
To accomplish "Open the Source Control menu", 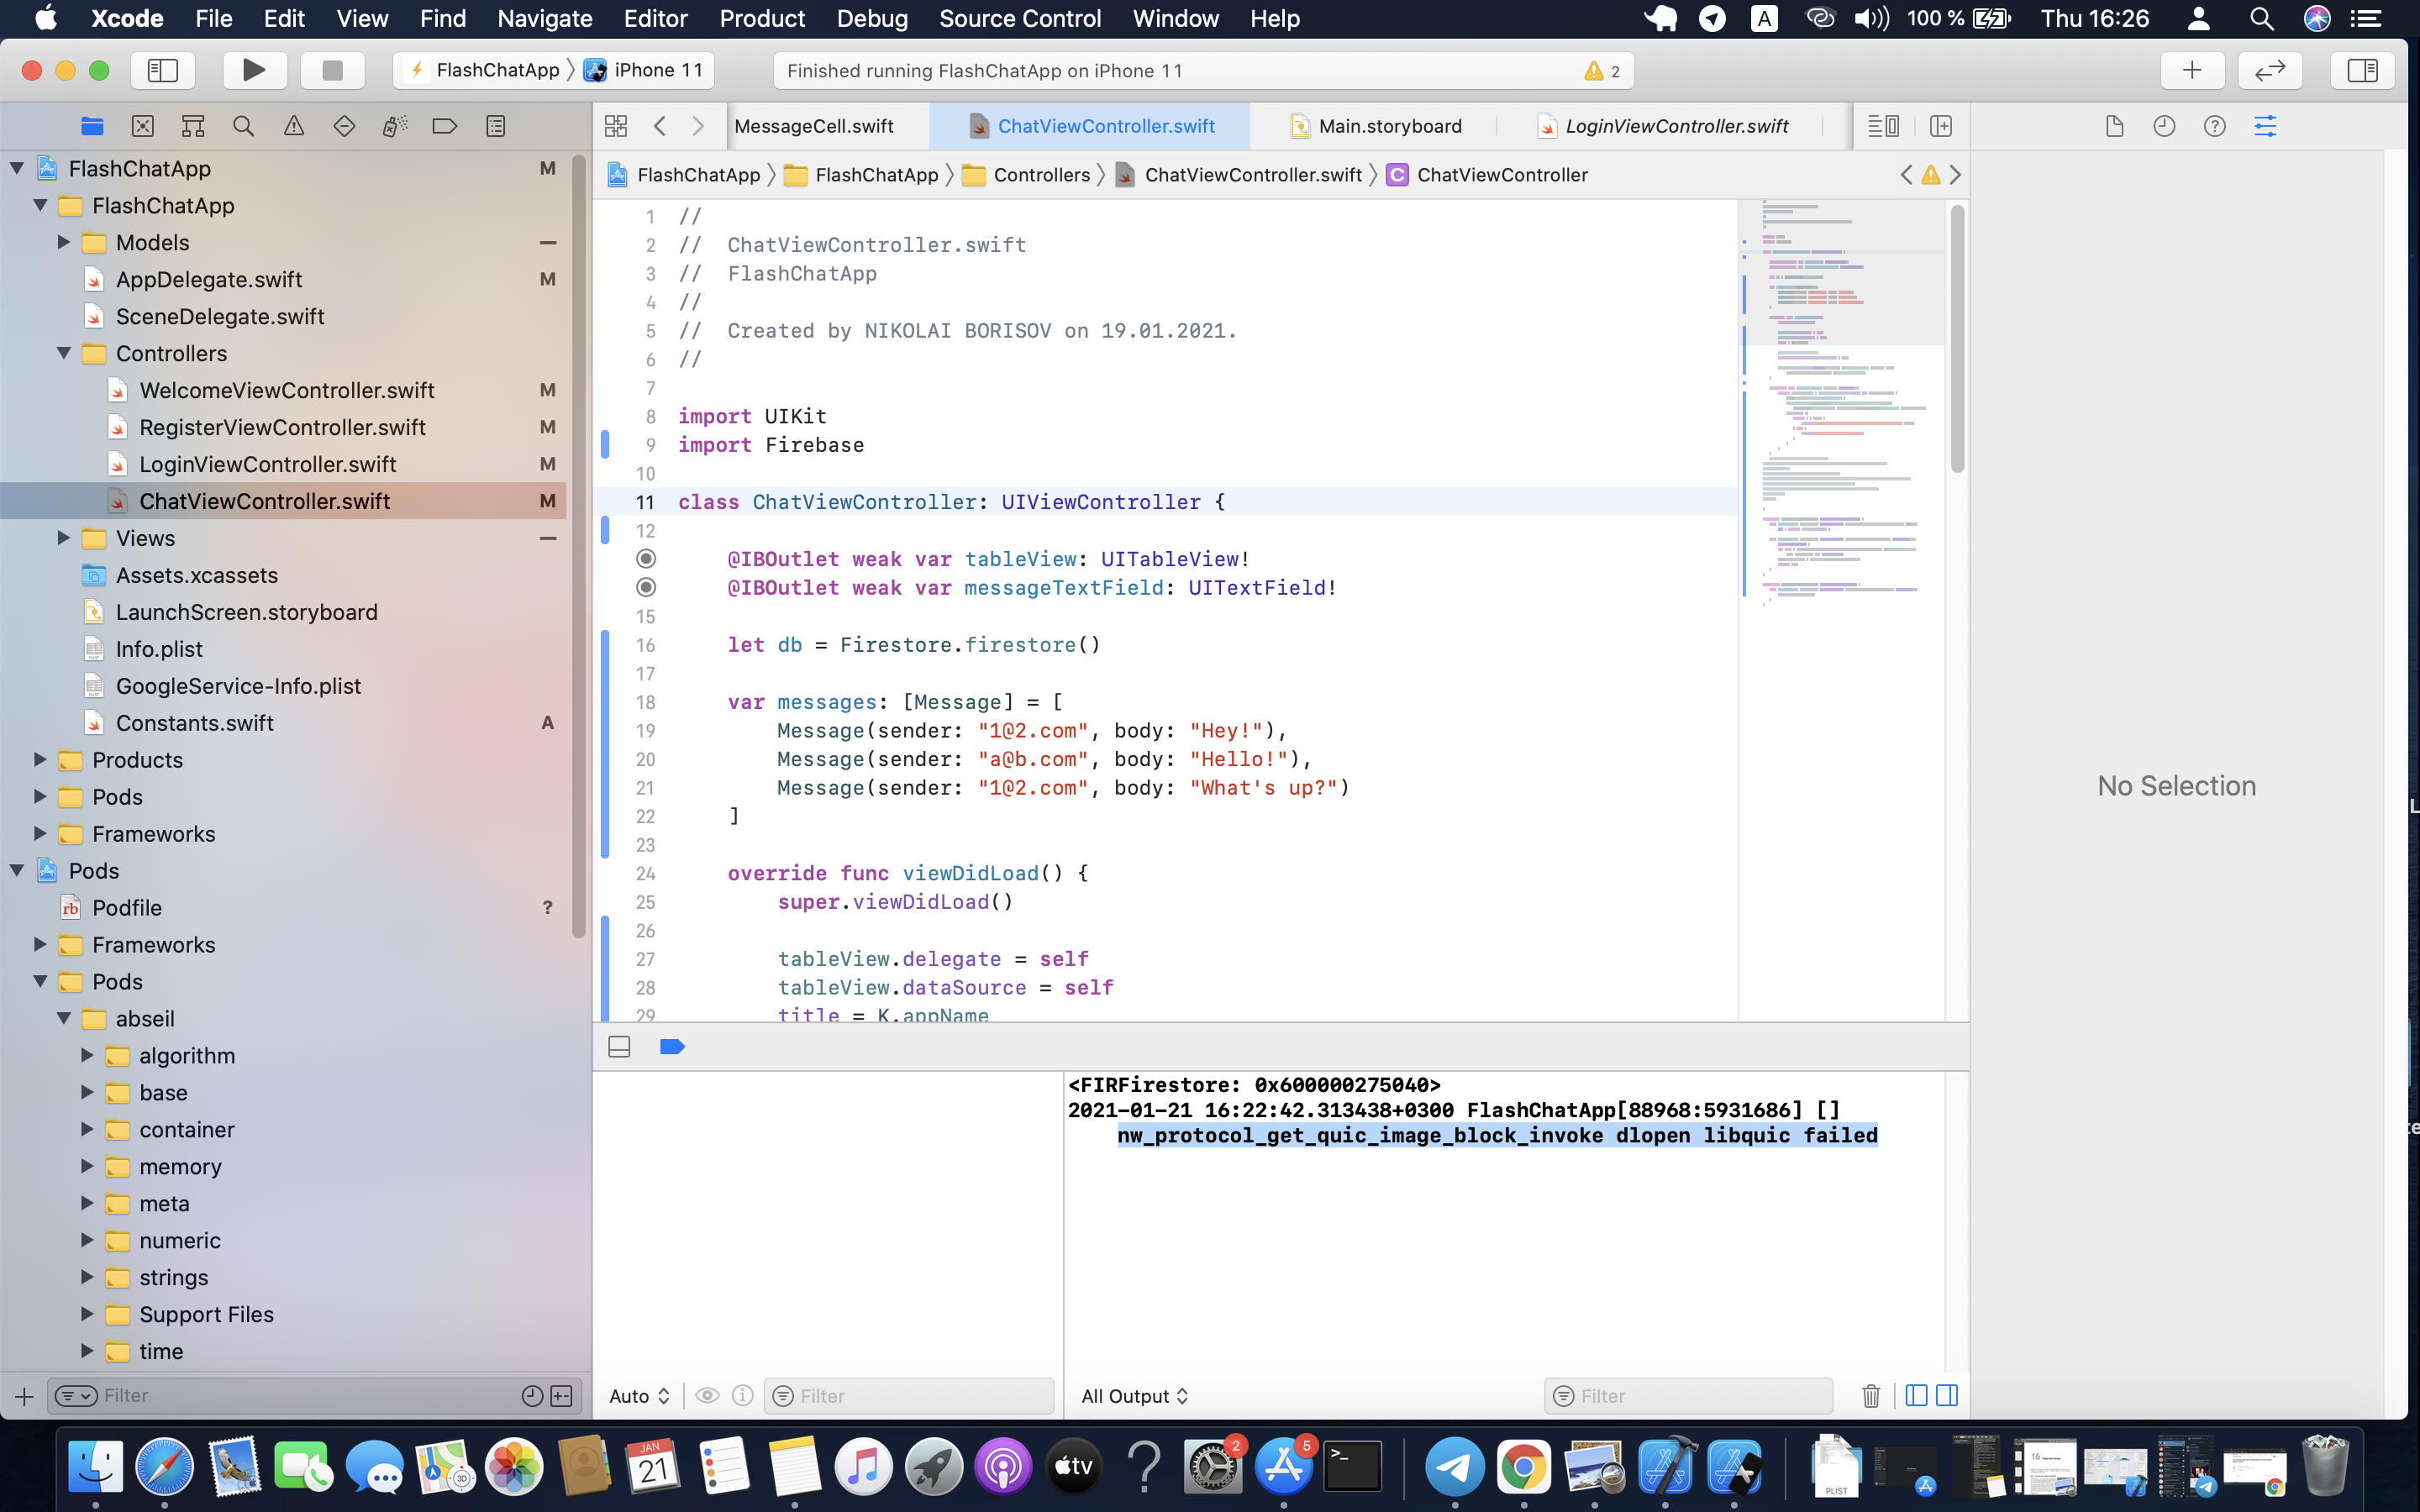I will click(x=1020, y=19).
